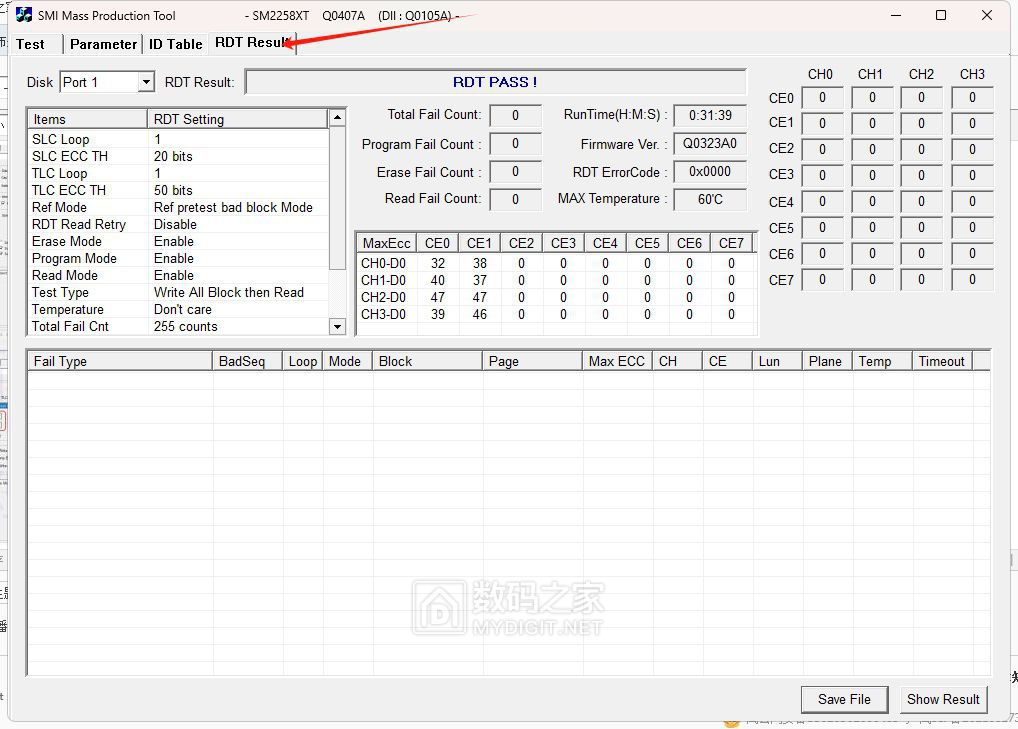Click the Read Fail Count value field
The height and width of the screenshot is (729, 1018).
(515, 199)
